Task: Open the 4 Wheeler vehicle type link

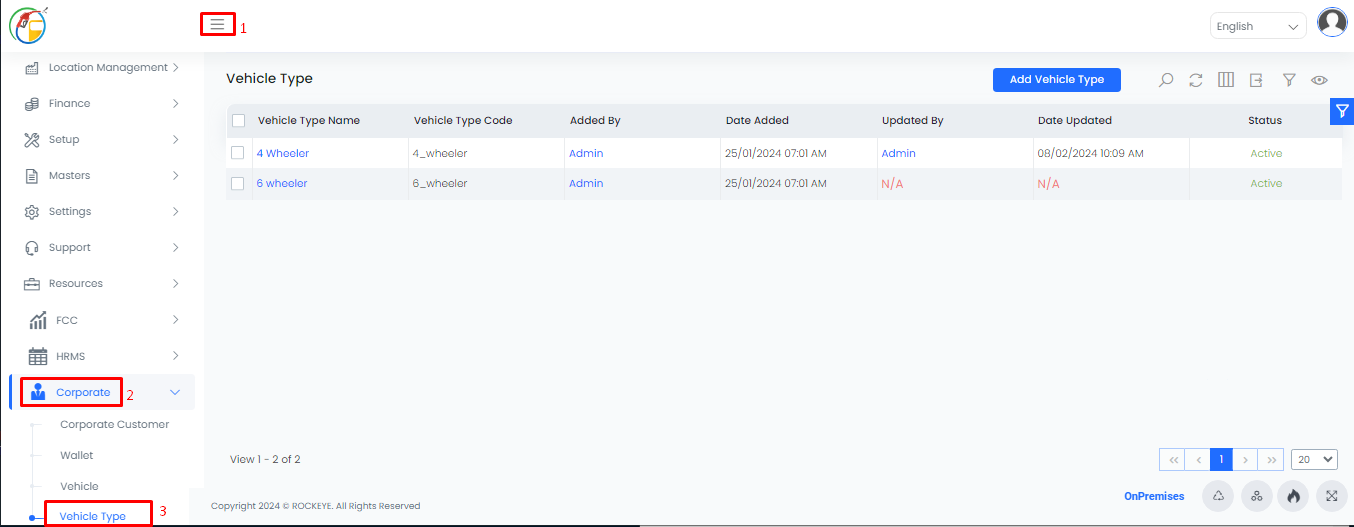Action: point(283,154)
